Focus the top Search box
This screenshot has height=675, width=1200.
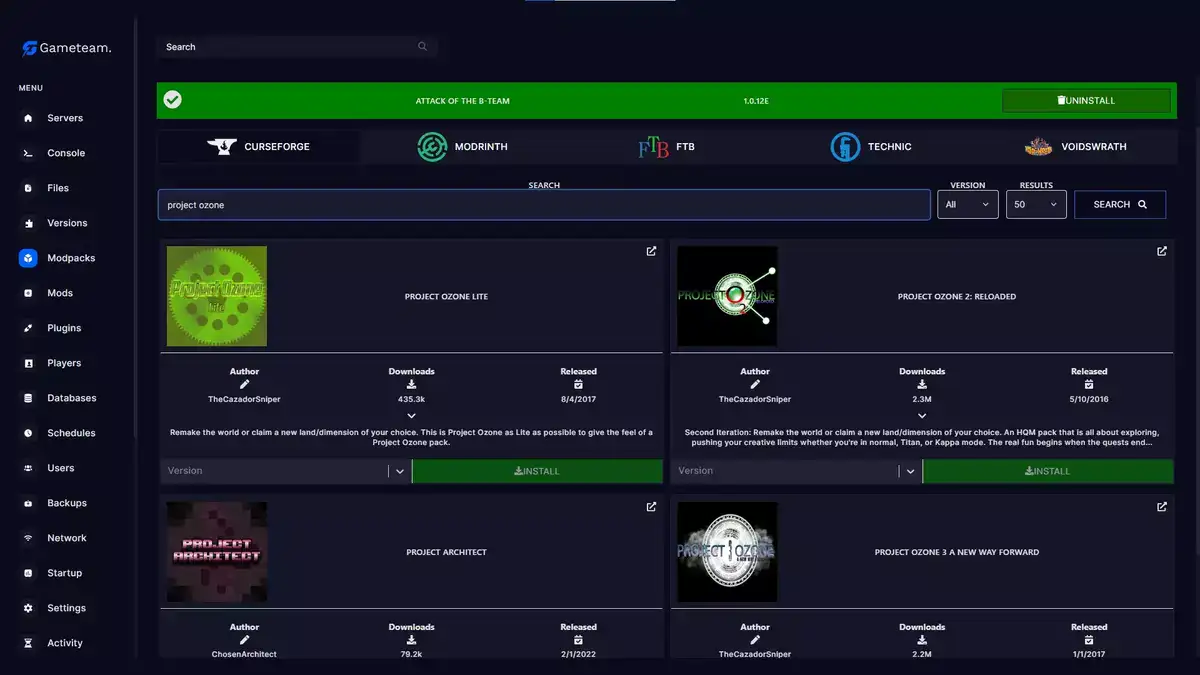coord(297,47)
